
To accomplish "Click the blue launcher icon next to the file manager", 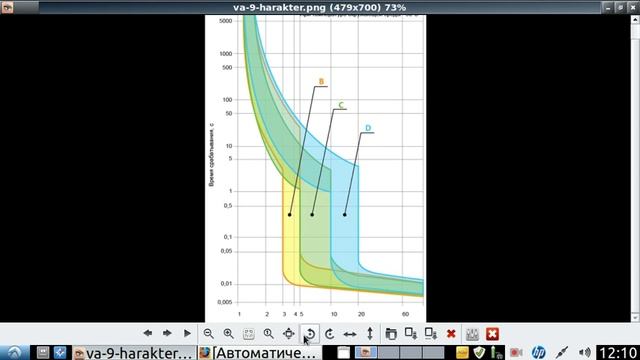I will click(x=60, y=352).
